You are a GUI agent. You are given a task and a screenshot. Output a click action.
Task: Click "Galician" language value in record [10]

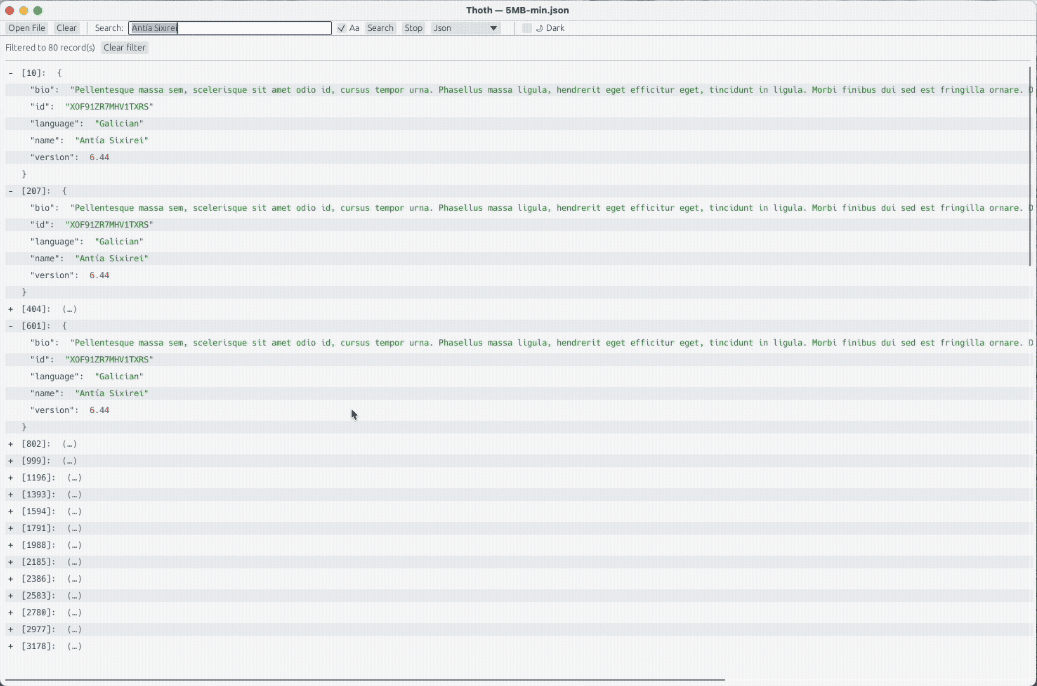pos(119,124)
